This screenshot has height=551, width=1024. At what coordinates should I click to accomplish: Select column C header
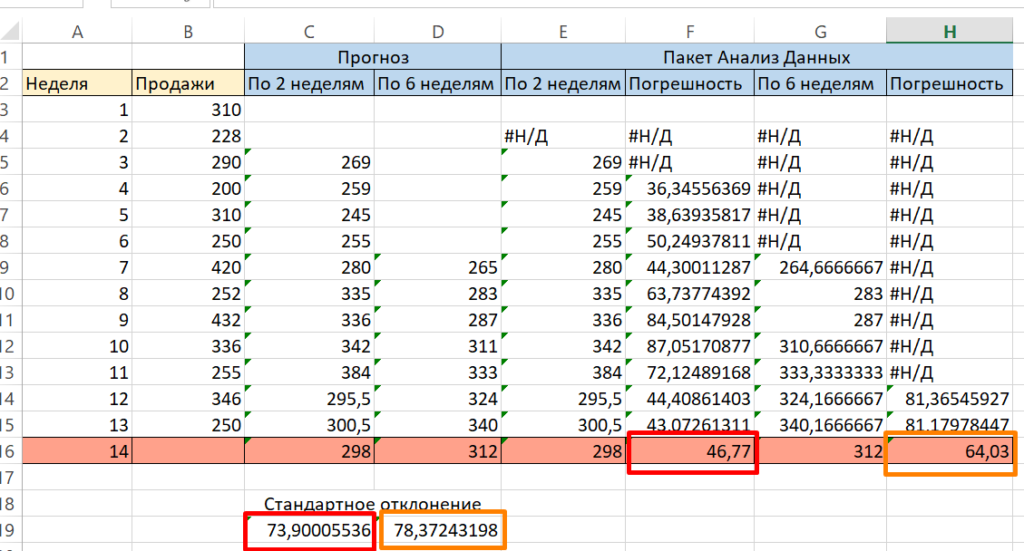pyautogui.click(x=309, y=31)
